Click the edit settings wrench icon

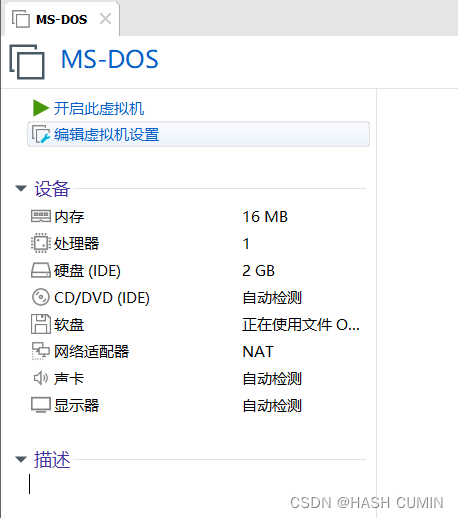[x=41, y=134]
